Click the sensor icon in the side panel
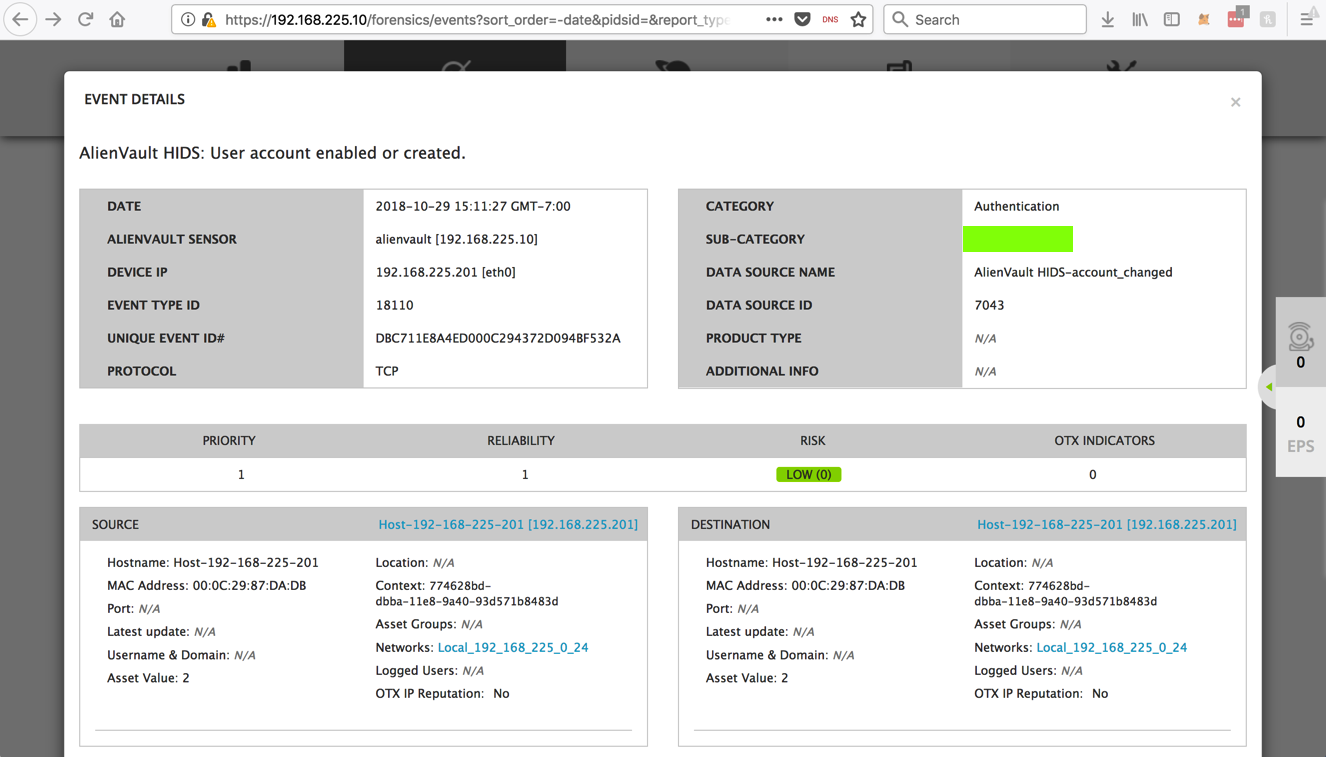Image resolution: width=1326 pixels, height=757 pixels. click(x=1300, y=336)
